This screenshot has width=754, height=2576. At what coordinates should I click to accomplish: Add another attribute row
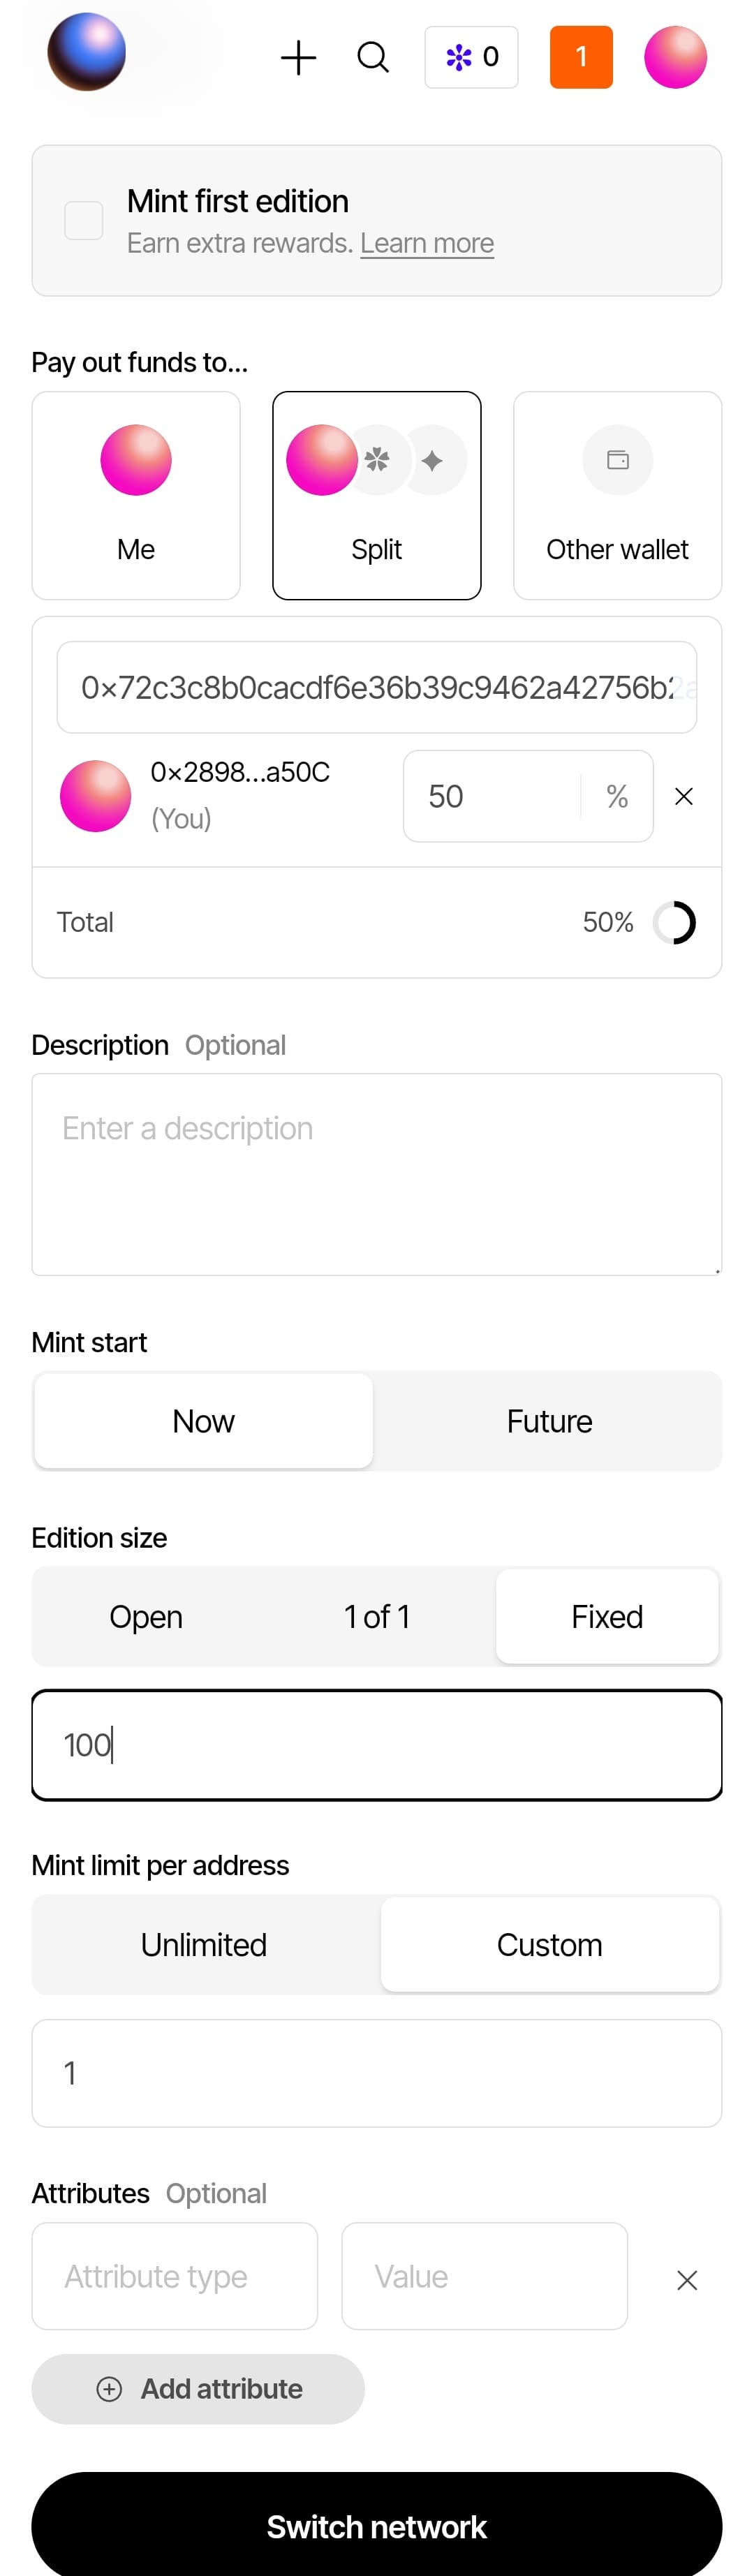point(198,2389)
